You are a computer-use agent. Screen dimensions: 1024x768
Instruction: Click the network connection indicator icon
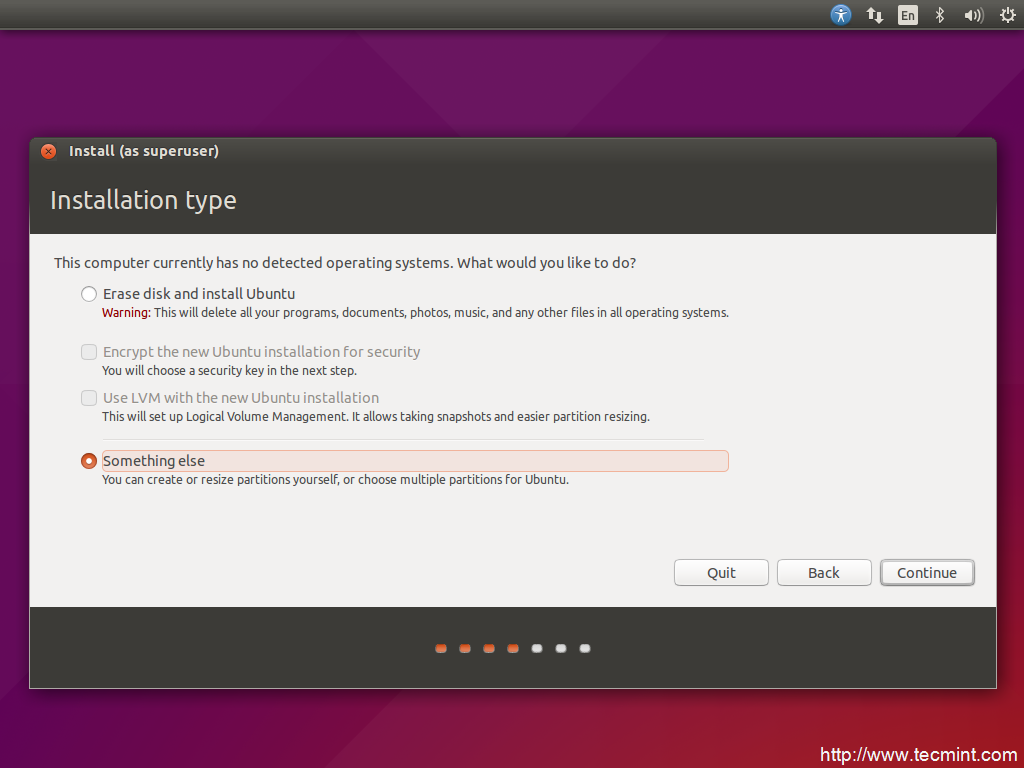tap(874, 15)
